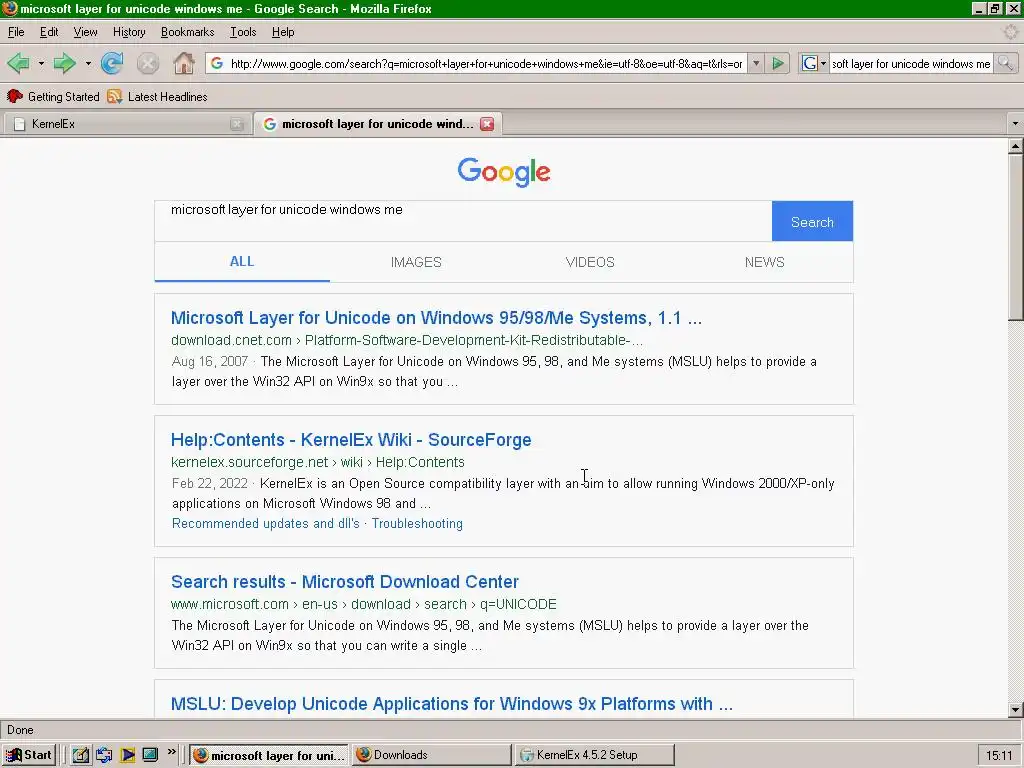Click the scrollbar down arrow
Viewport: 1024px width, 768px height.
1015,709
